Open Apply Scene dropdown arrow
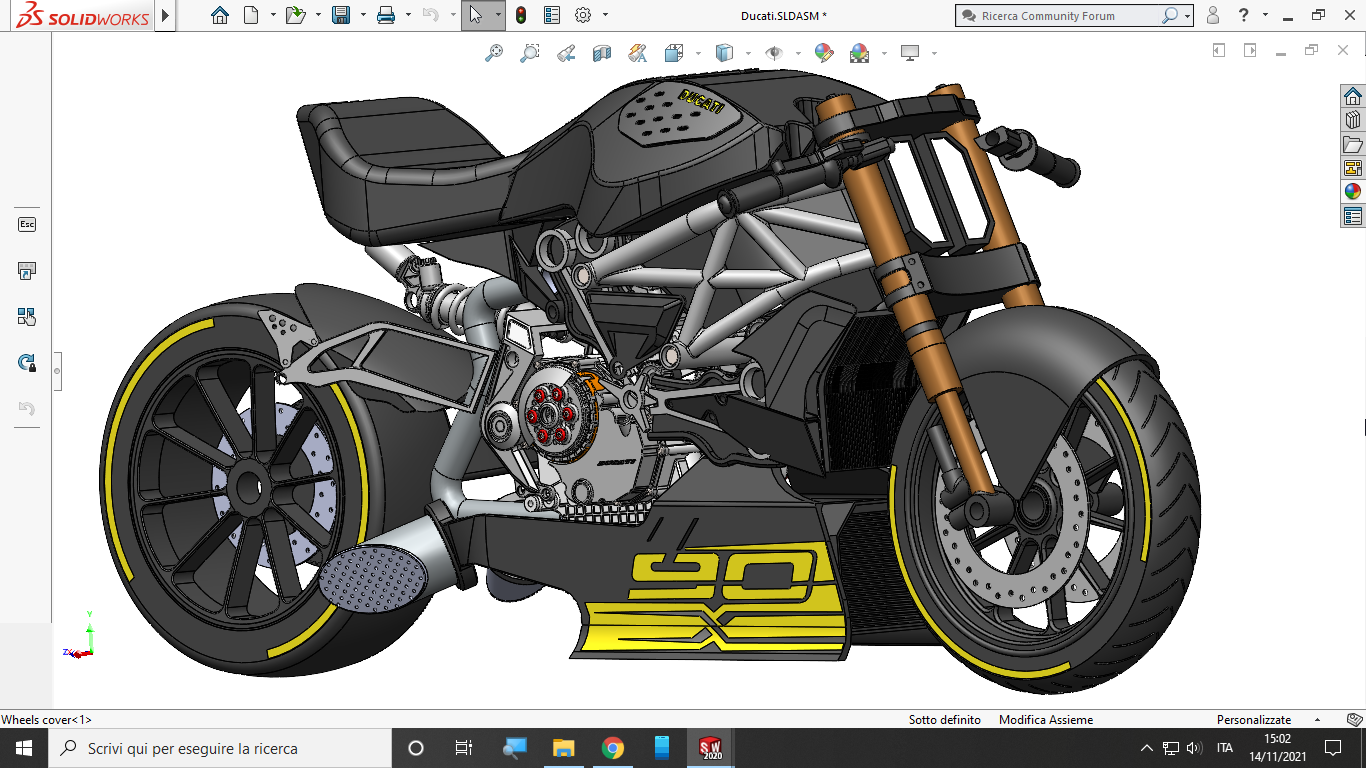Screen dimensions: 1366x768 coord(884,53)
